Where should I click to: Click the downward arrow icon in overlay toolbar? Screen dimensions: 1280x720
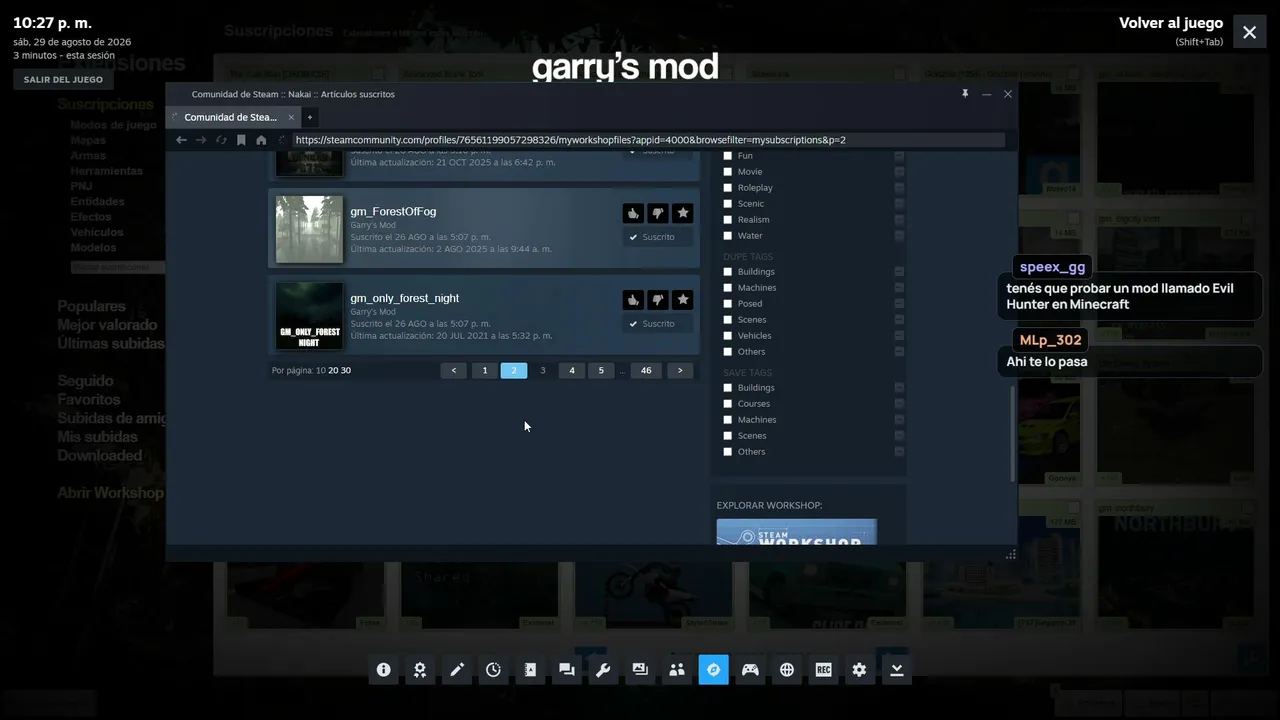pyautogui.click(x=897, y=670)
